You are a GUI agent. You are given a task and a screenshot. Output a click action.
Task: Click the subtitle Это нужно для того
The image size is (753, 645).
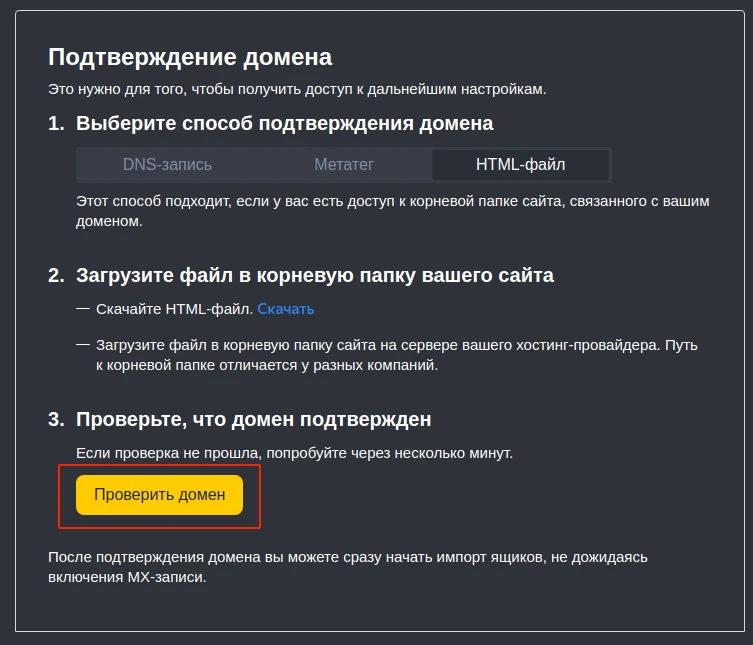297,89
